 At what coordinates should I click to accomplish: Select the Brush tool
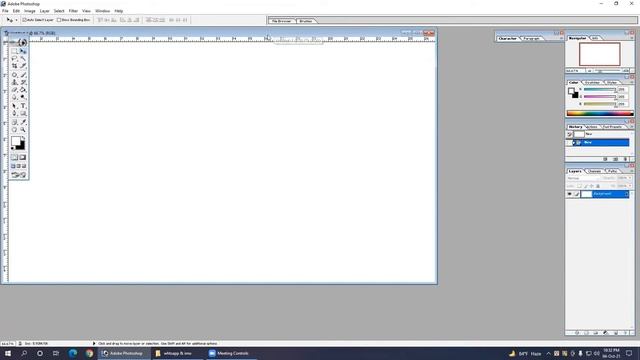pos(23,75)
